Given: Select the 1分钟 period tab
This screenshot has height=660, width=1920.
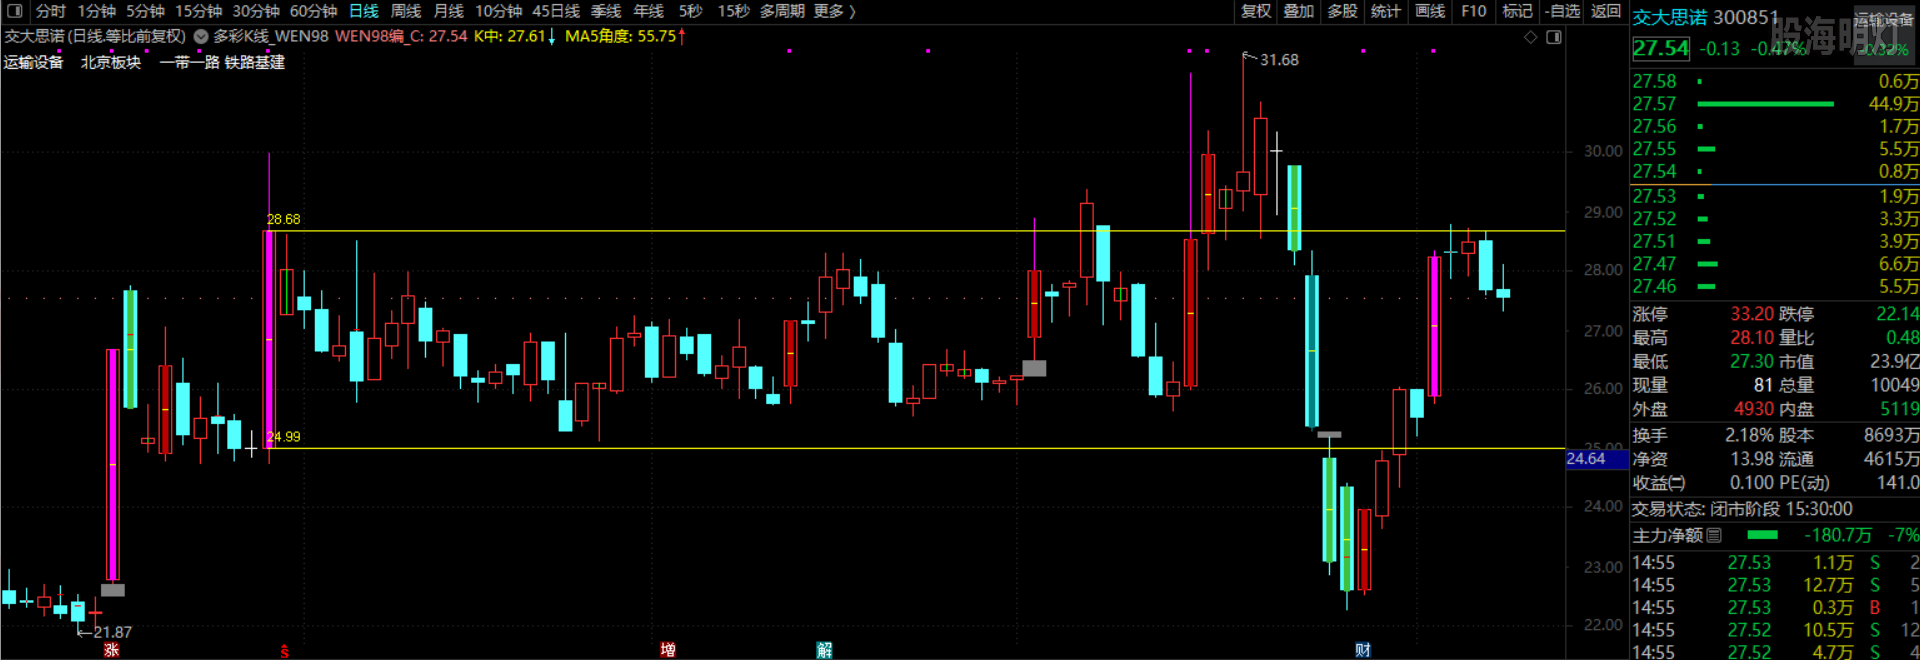Looking at the screenshot, I should [x=96, y=11].
